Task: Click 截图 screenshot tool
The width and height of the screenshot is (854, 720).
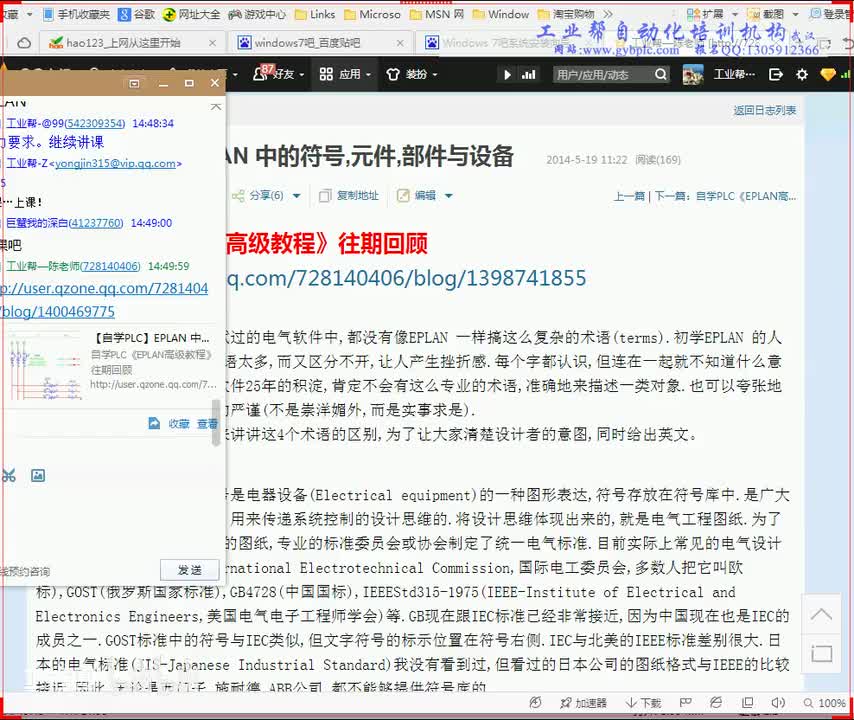Action: click(x=766, y=14)
